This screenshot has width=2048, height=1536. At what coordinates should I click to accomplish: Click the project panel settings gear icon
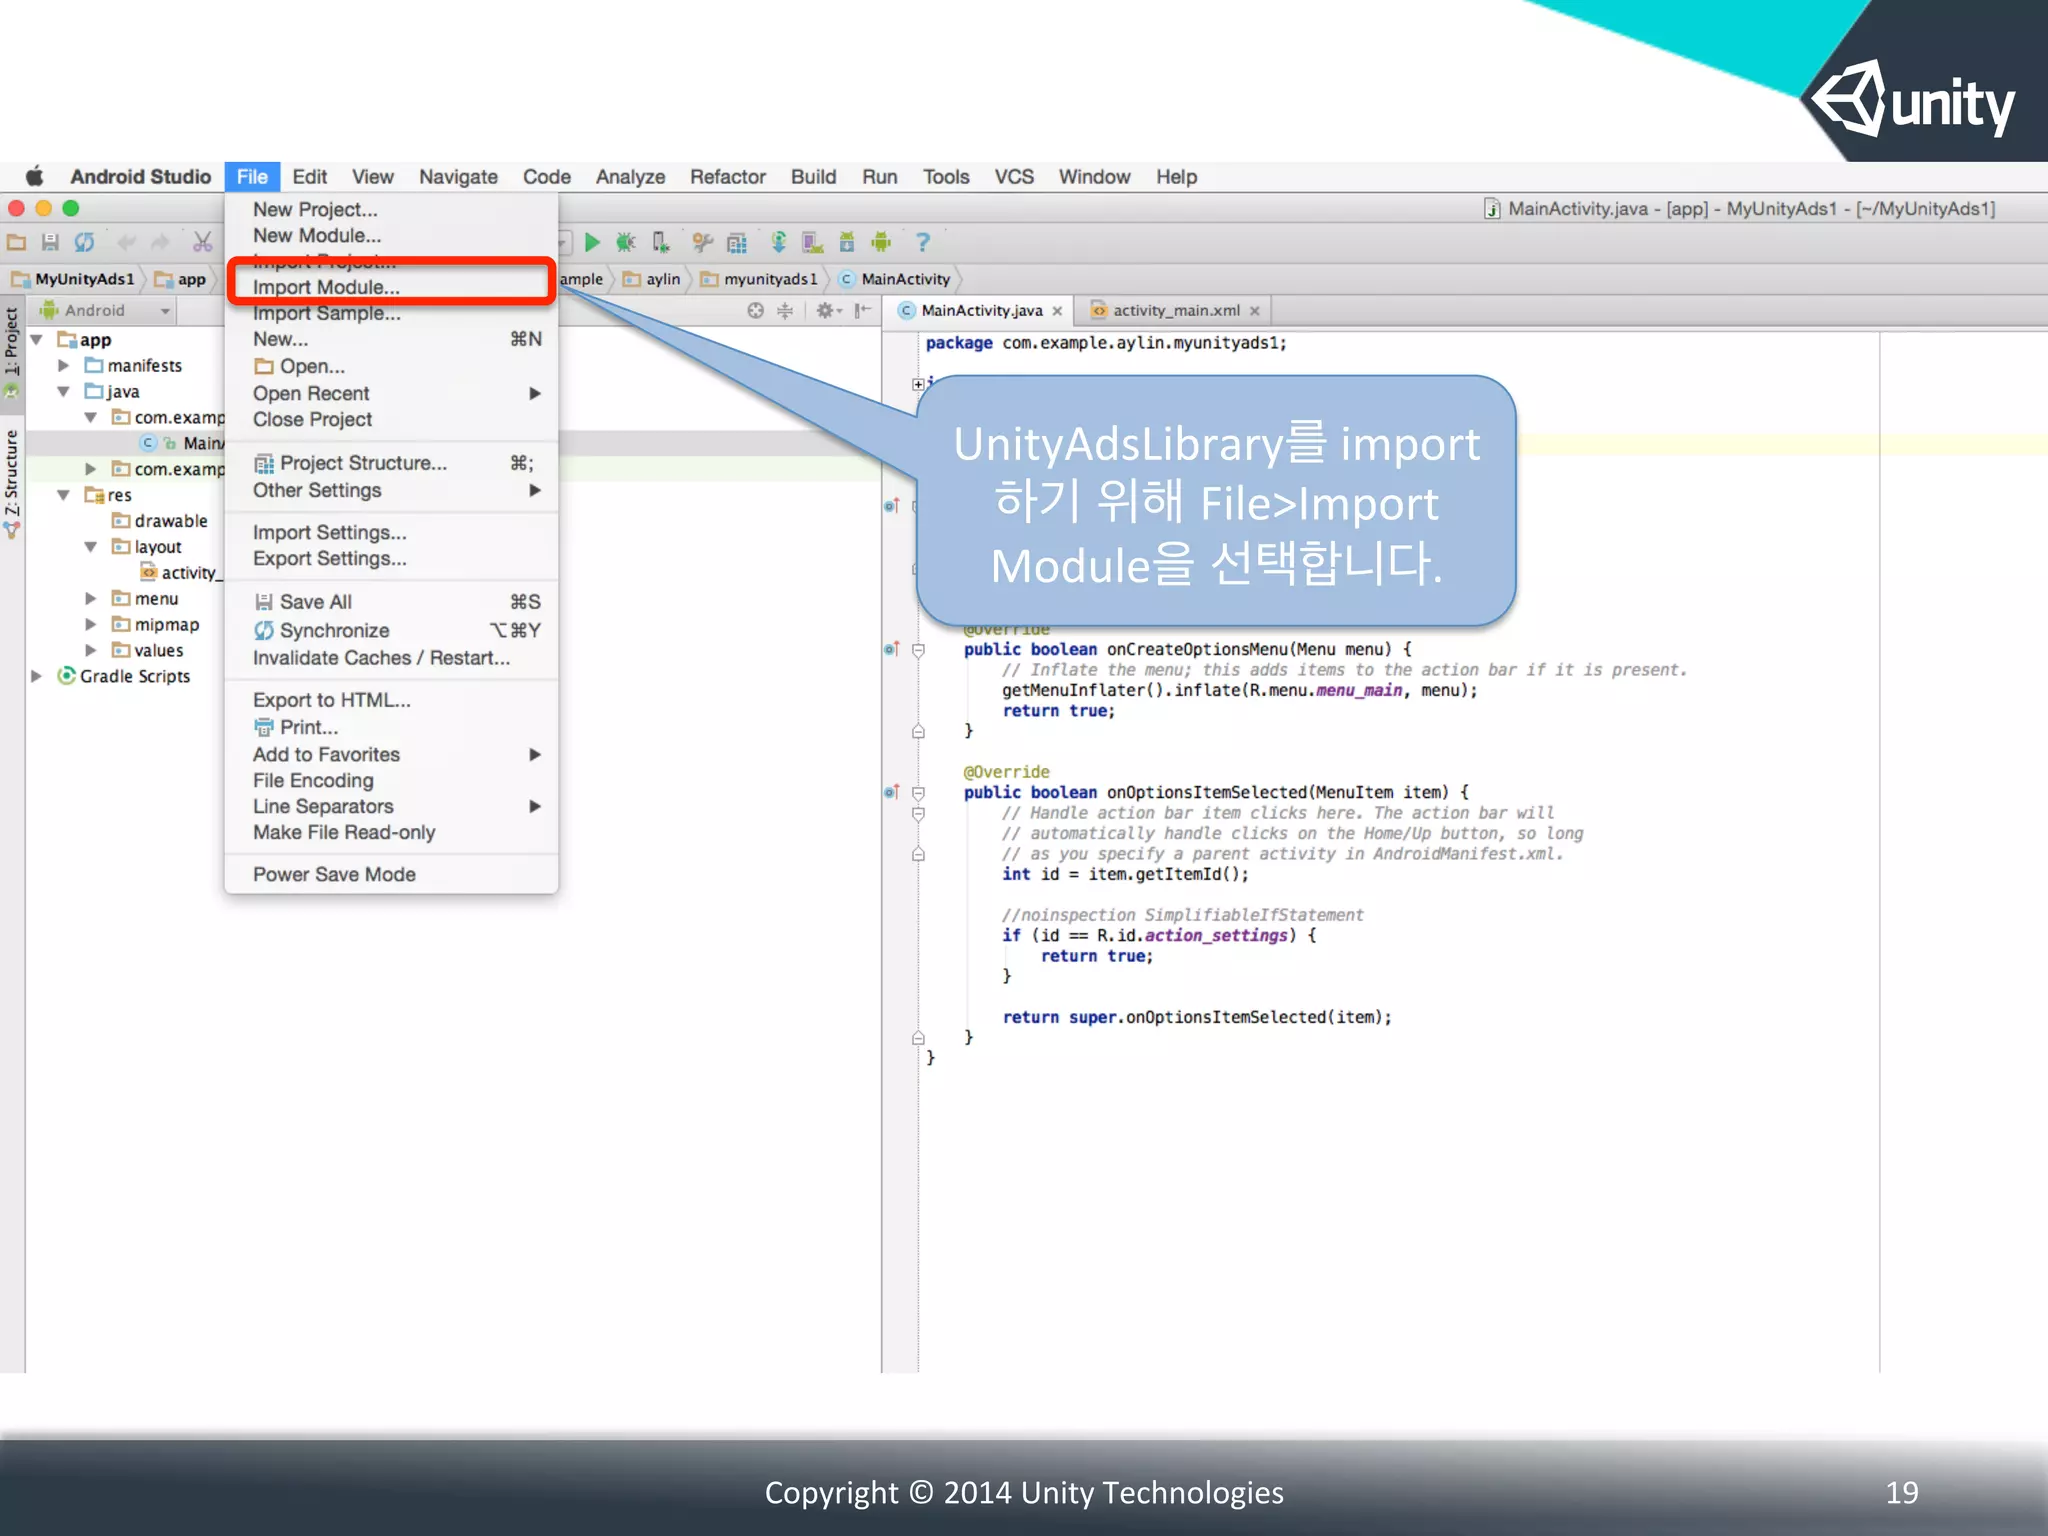(826, 311)
